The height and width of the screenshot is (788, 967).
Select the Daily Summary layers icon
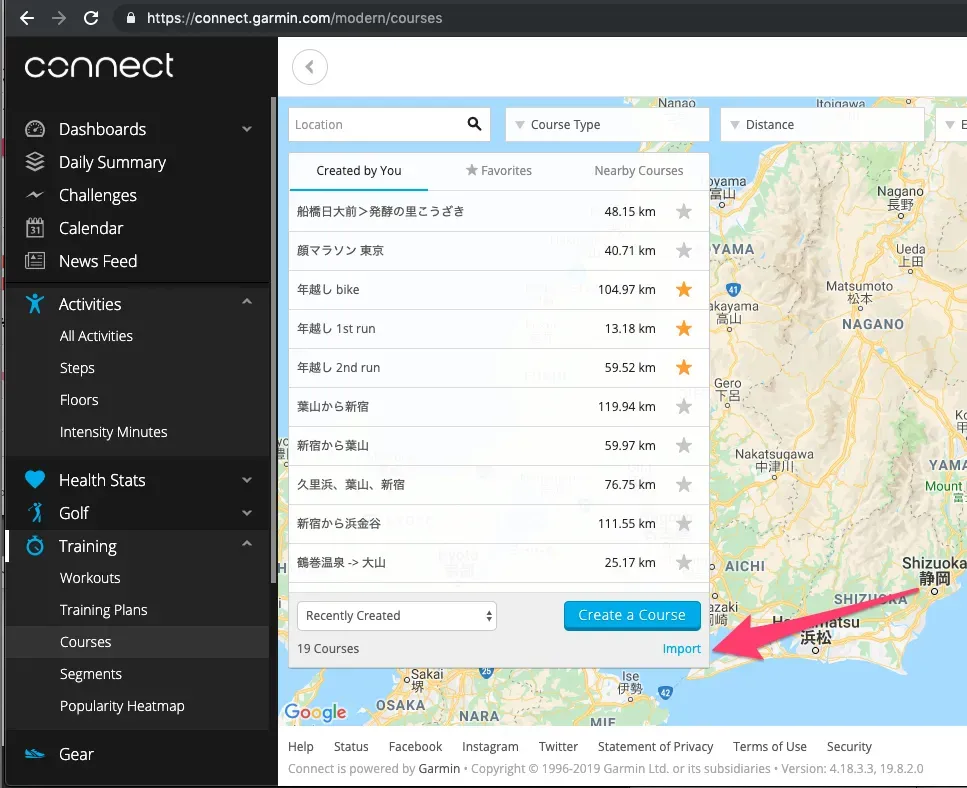[33, 162]
